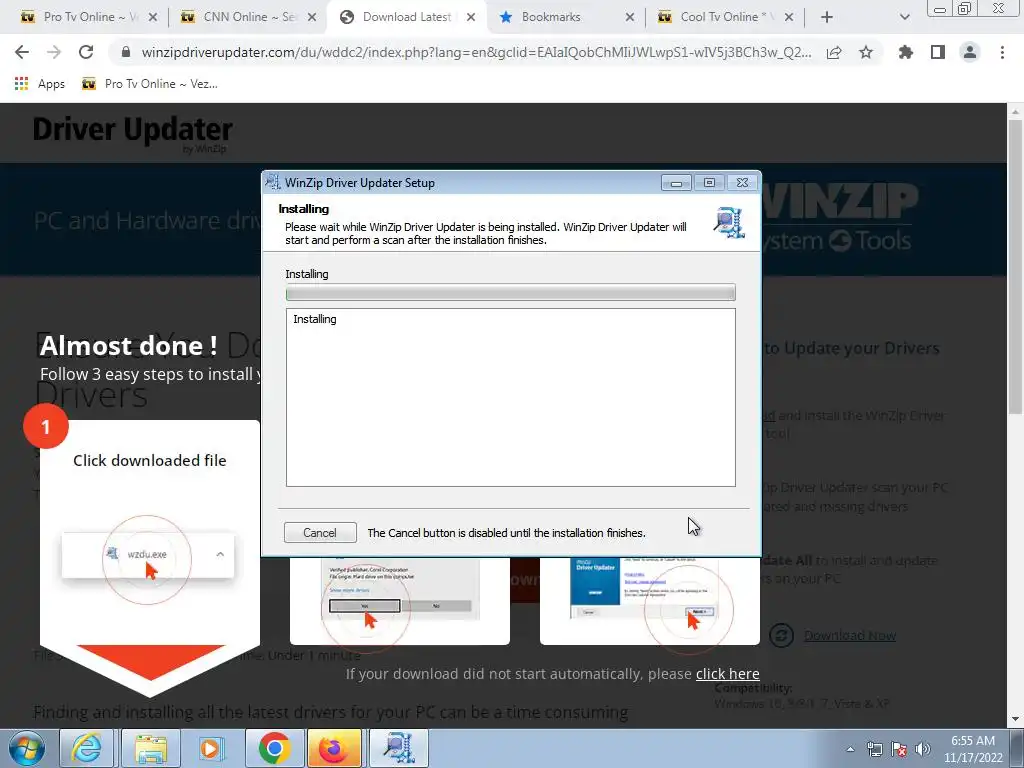Click the scrollbar down arrow
This screenshot has height=768, width=1024.
pyautogui.click(x=1015, y=720)
